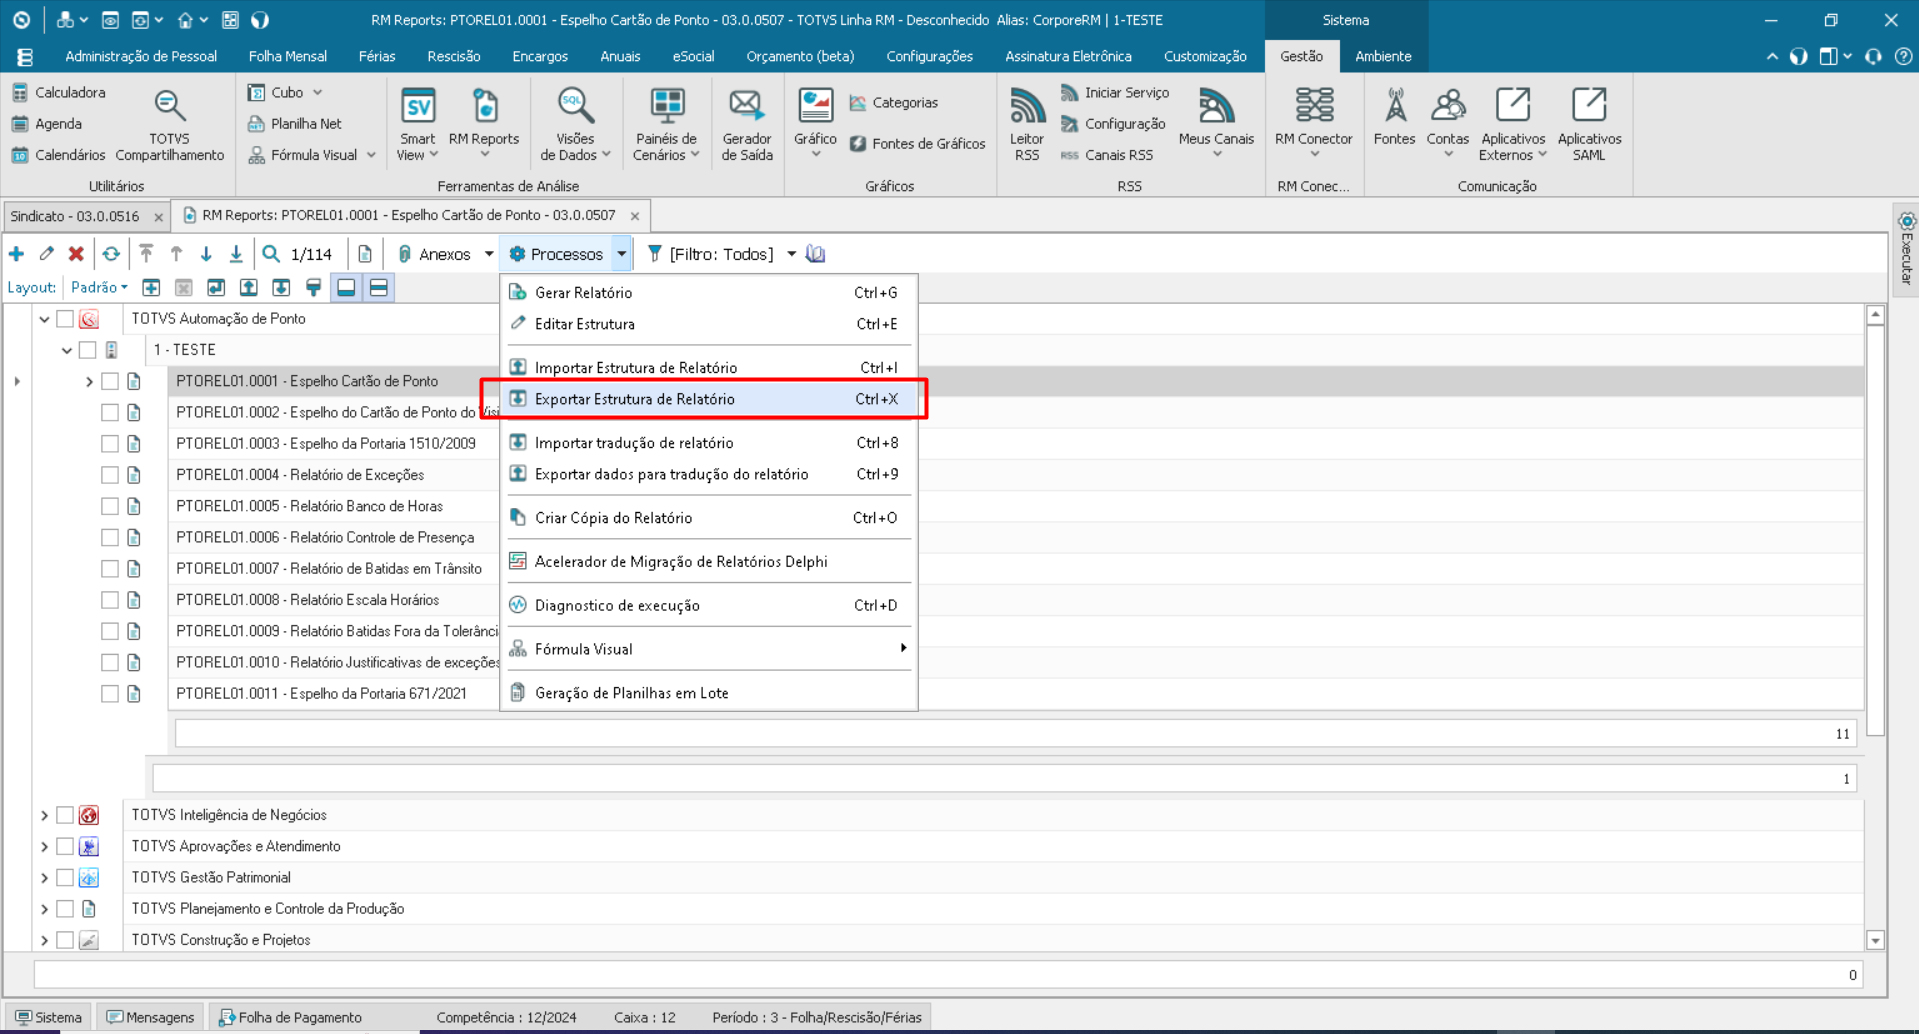Open Canais RSS
The image size is (1919, 1034).
[x=1107, y=154]
